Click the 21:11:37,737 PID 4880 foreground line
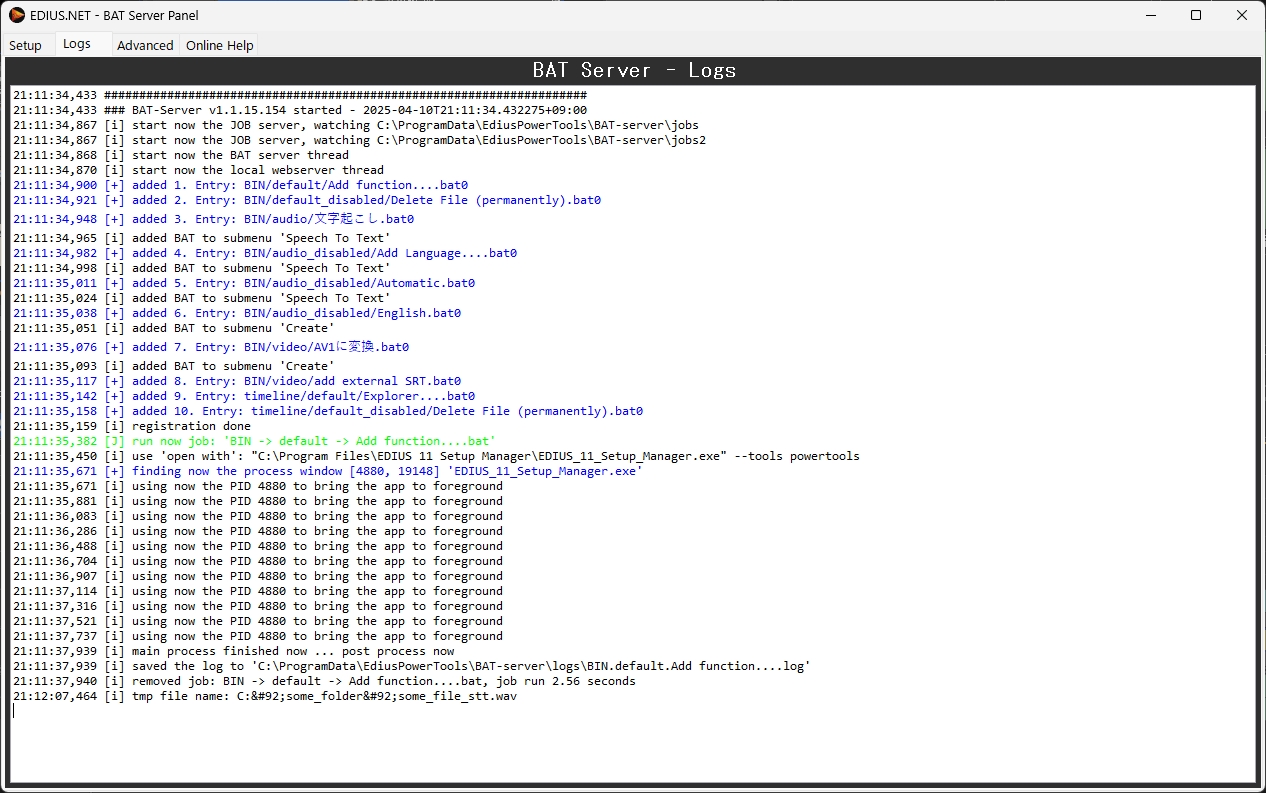Screen dimensions: 1266x793 (x=258, y=636)
